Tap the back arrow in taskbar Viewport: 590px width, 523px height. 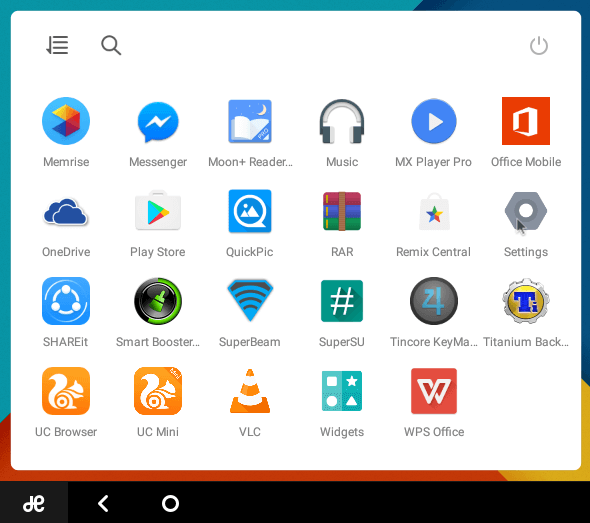(x=103, y=503)
